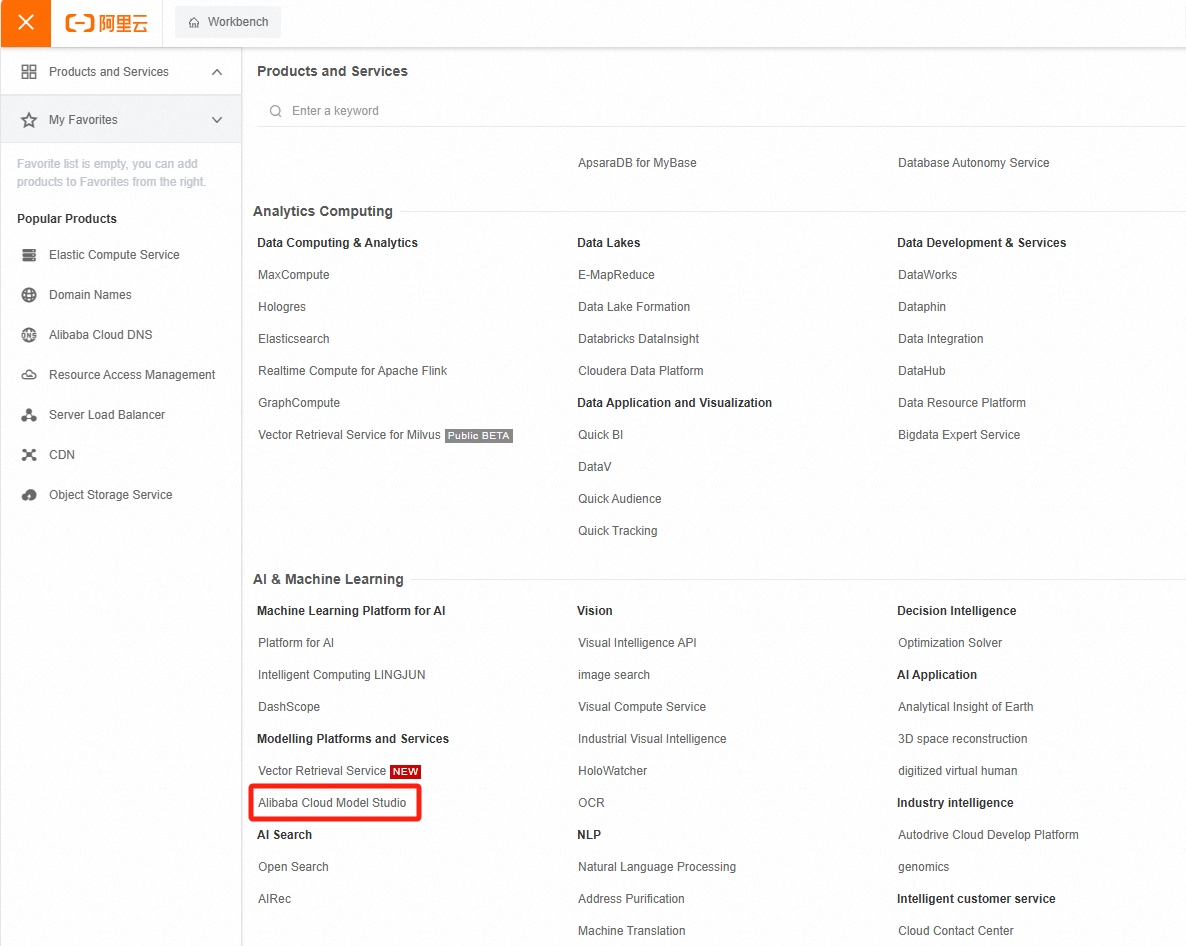This screenshot has width=1186, height=946.
Task: Open the DashScope link
Action: coord(289,707)
